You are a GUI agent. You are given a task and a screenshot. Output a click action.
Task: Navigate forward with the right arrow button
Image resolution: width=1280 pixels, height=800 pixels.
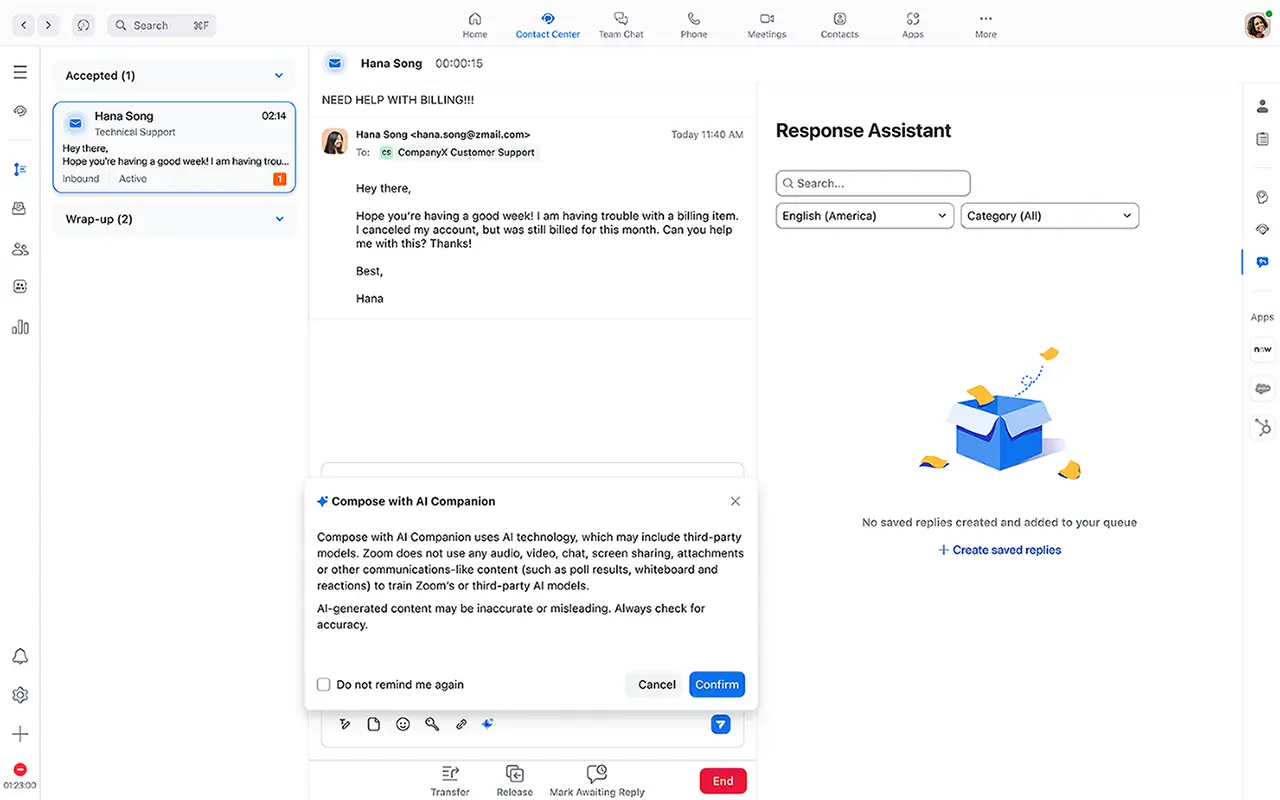pos(49,25)
